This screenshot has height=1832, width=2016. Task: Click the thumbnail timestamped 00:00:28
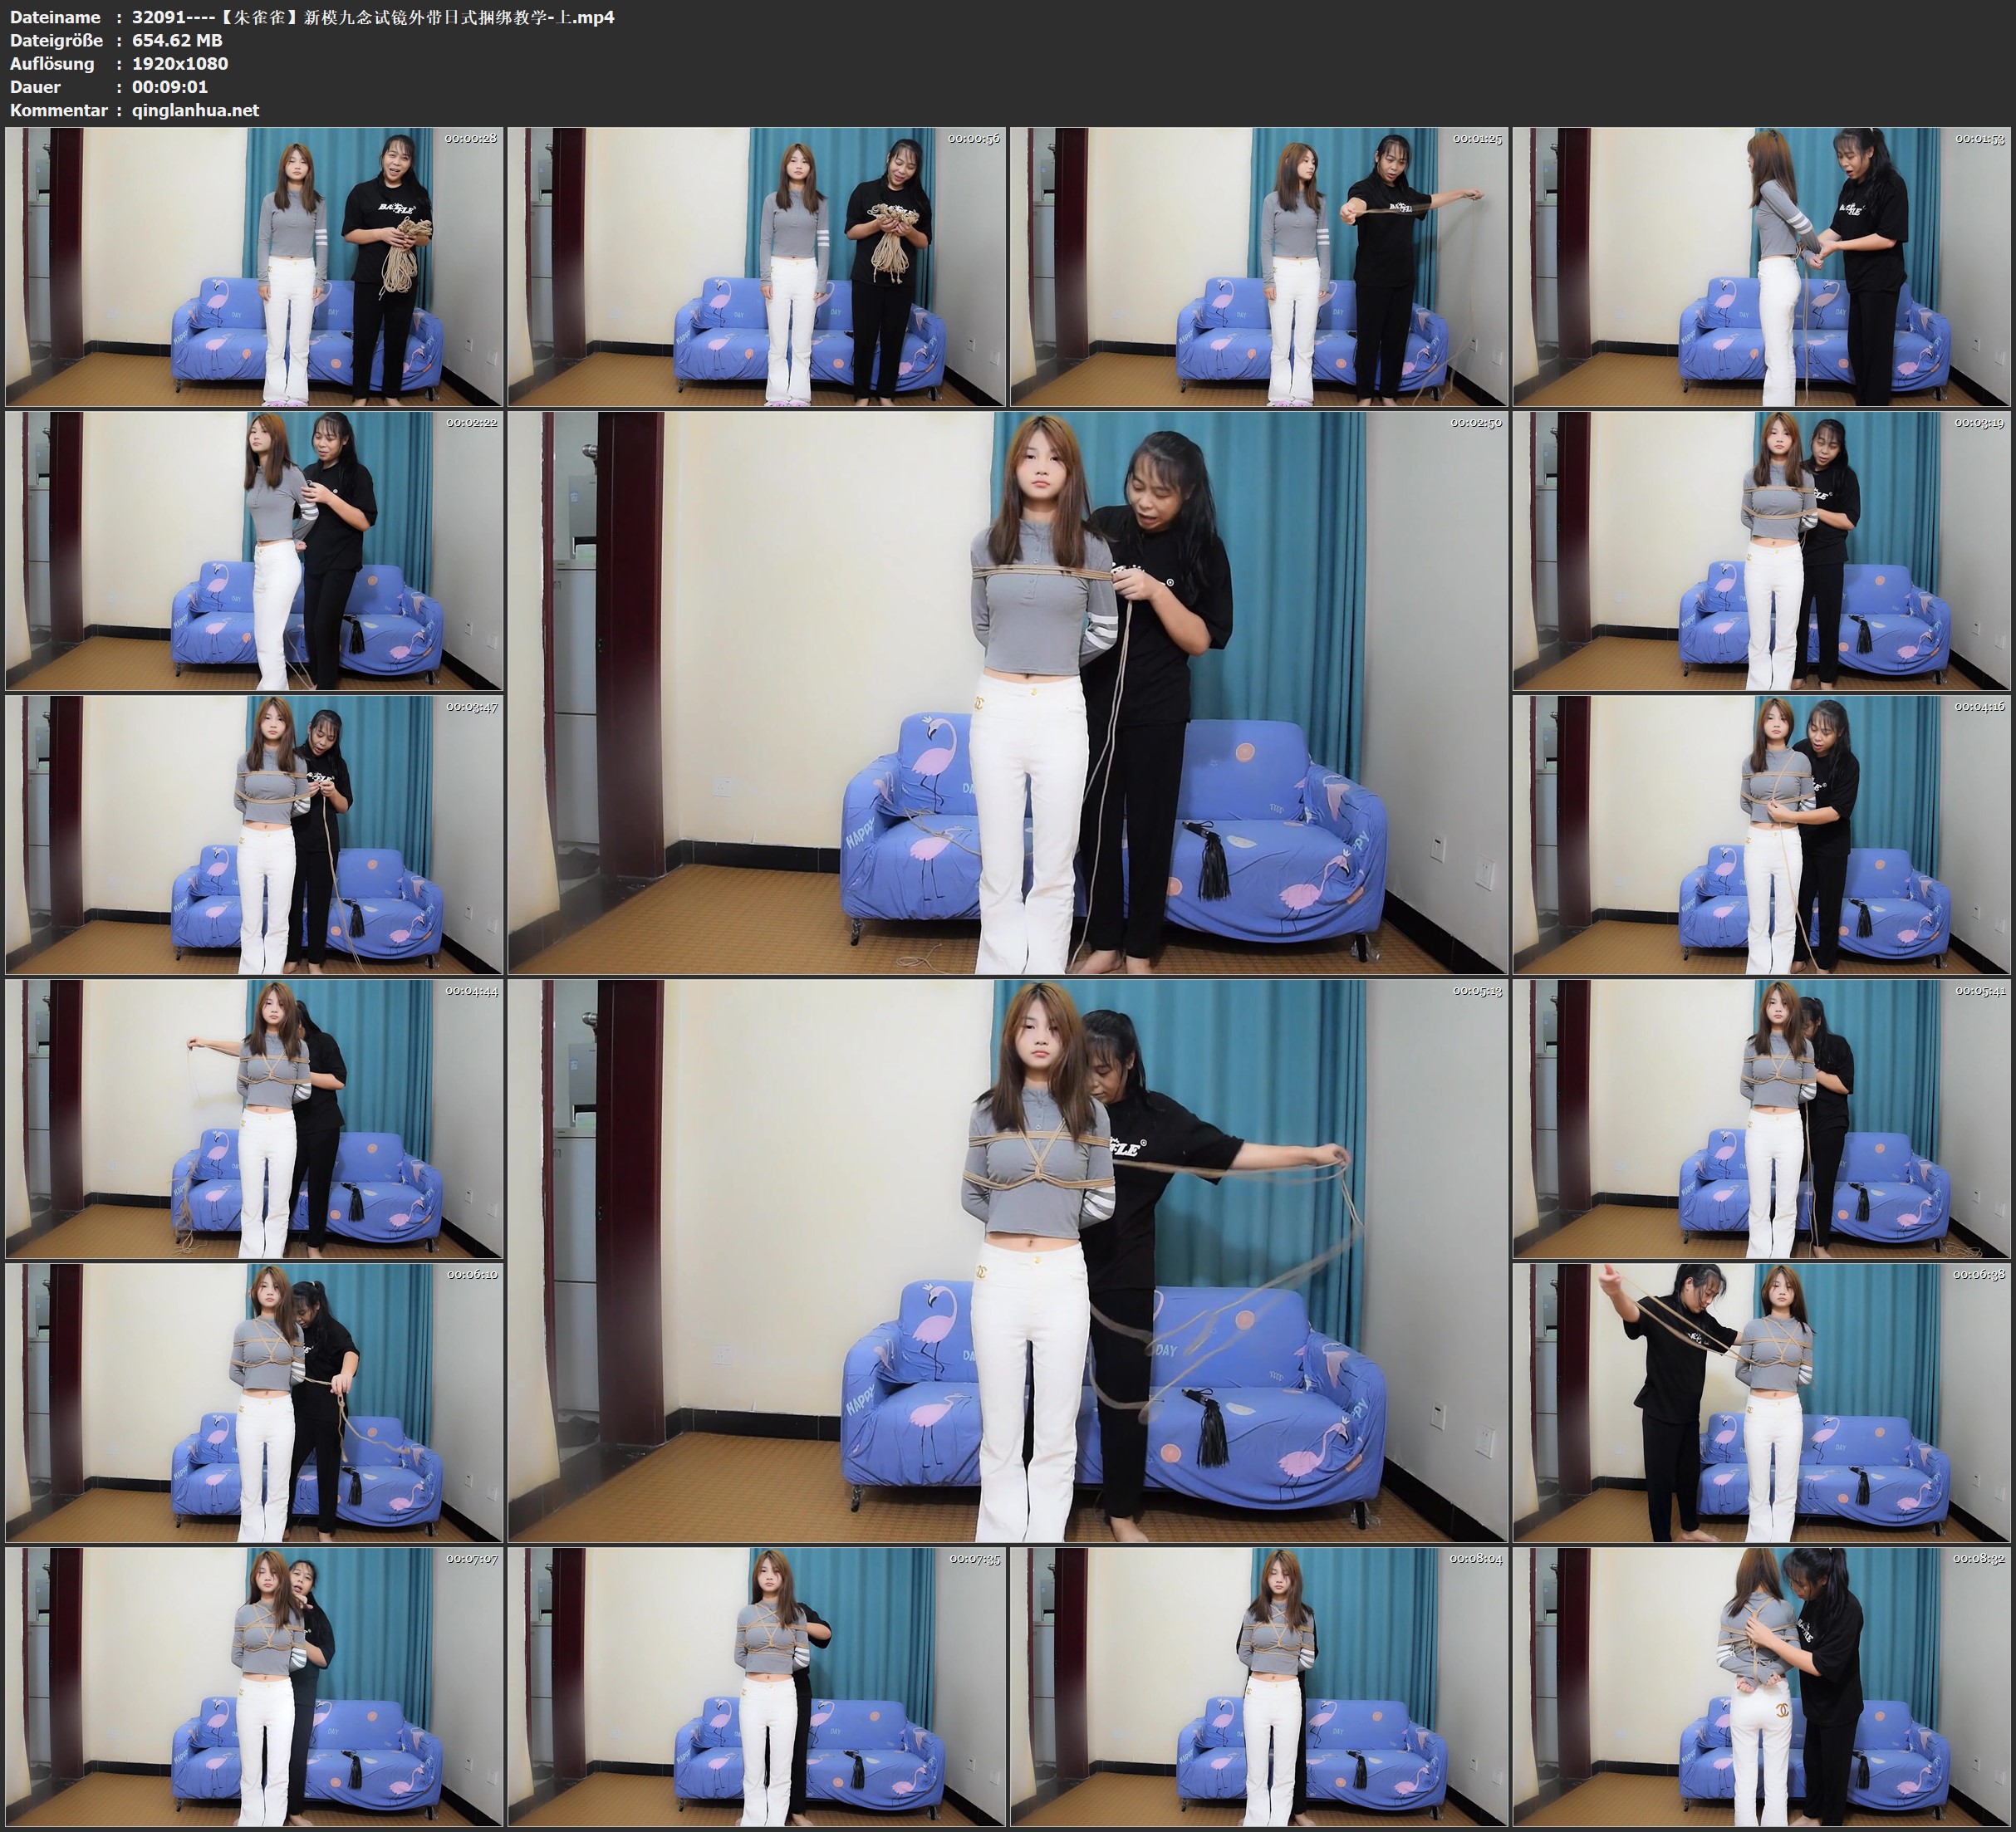coord(254,266)
